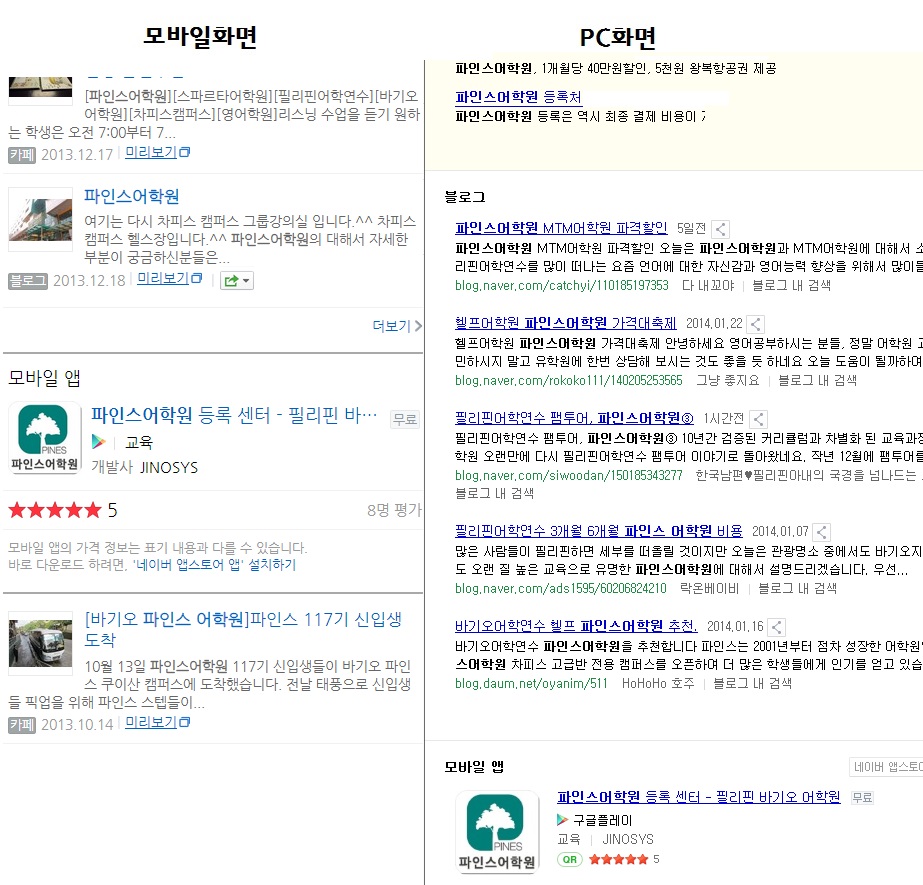Share the 파인스어학원 MTM어학원 파격할인 blog post
Screen dimensions: 923x885
pos(721,229)
